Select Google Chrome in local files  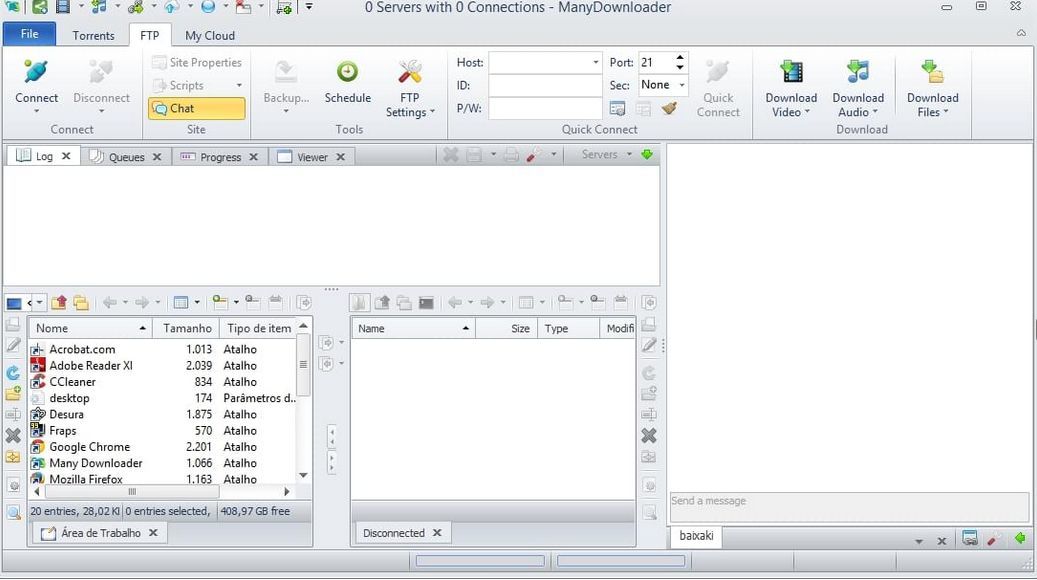[163, 447]
